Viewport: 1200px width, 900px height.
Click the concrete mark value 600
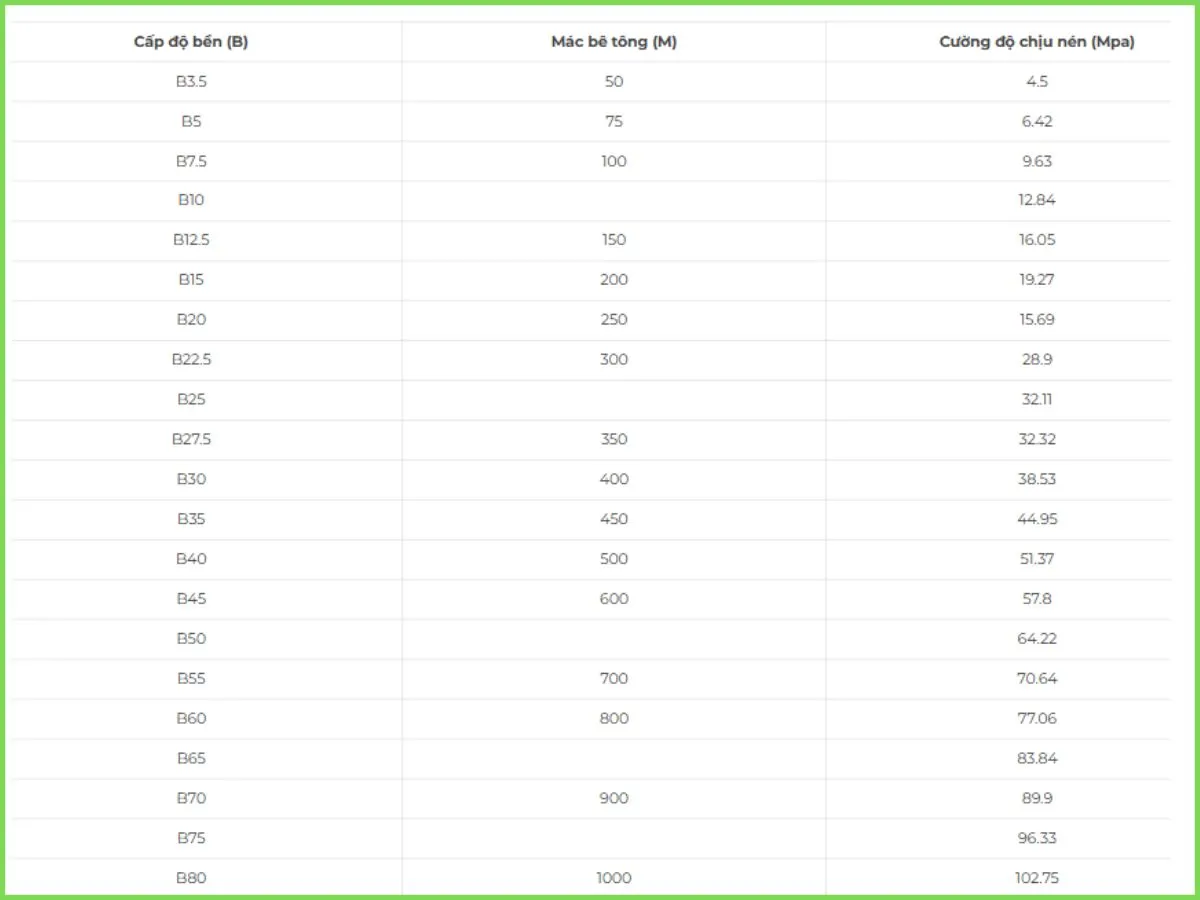(x=614, y=599)
